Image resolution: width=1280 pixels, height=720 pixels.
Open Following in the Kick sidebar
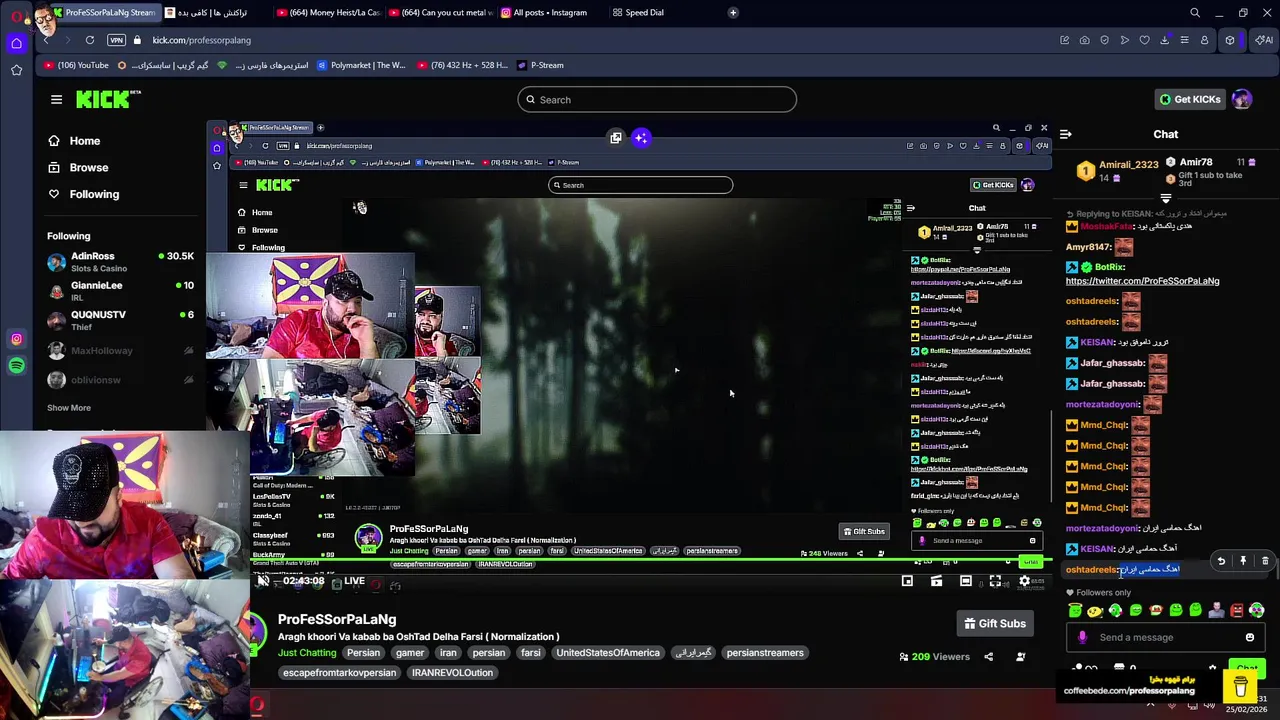pos(83,194)
